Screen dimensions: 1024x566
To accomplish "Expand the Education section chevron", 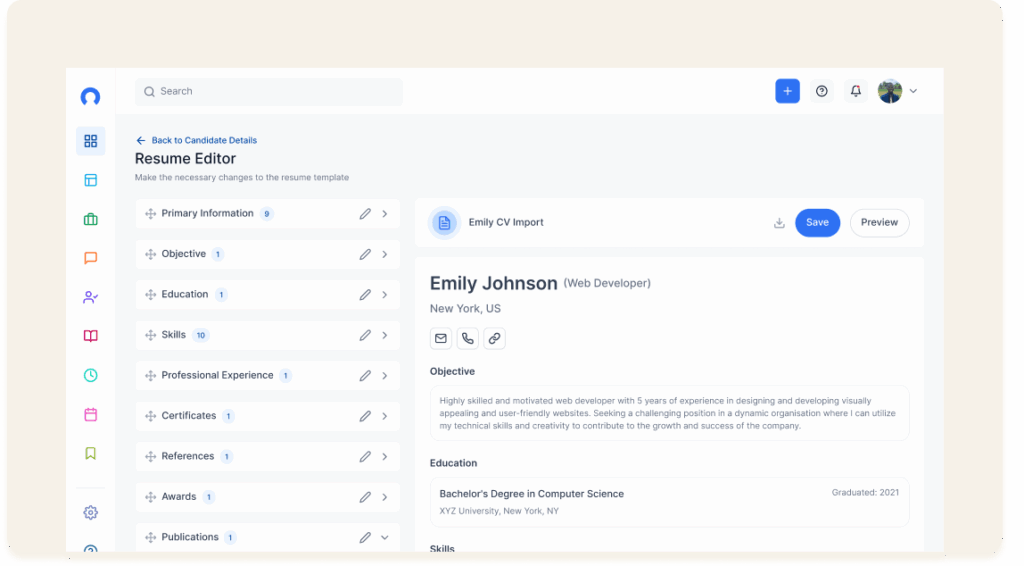I will click(385, 294).
